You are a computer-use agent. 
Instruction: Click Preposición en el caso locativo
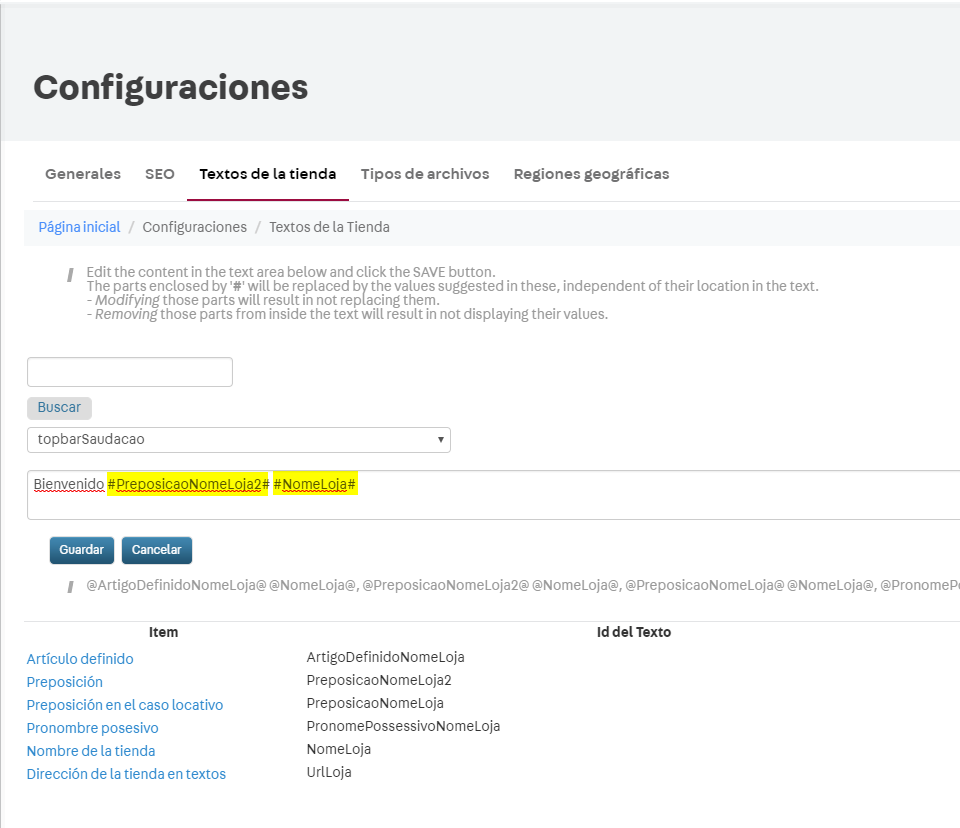click(125, 705)
